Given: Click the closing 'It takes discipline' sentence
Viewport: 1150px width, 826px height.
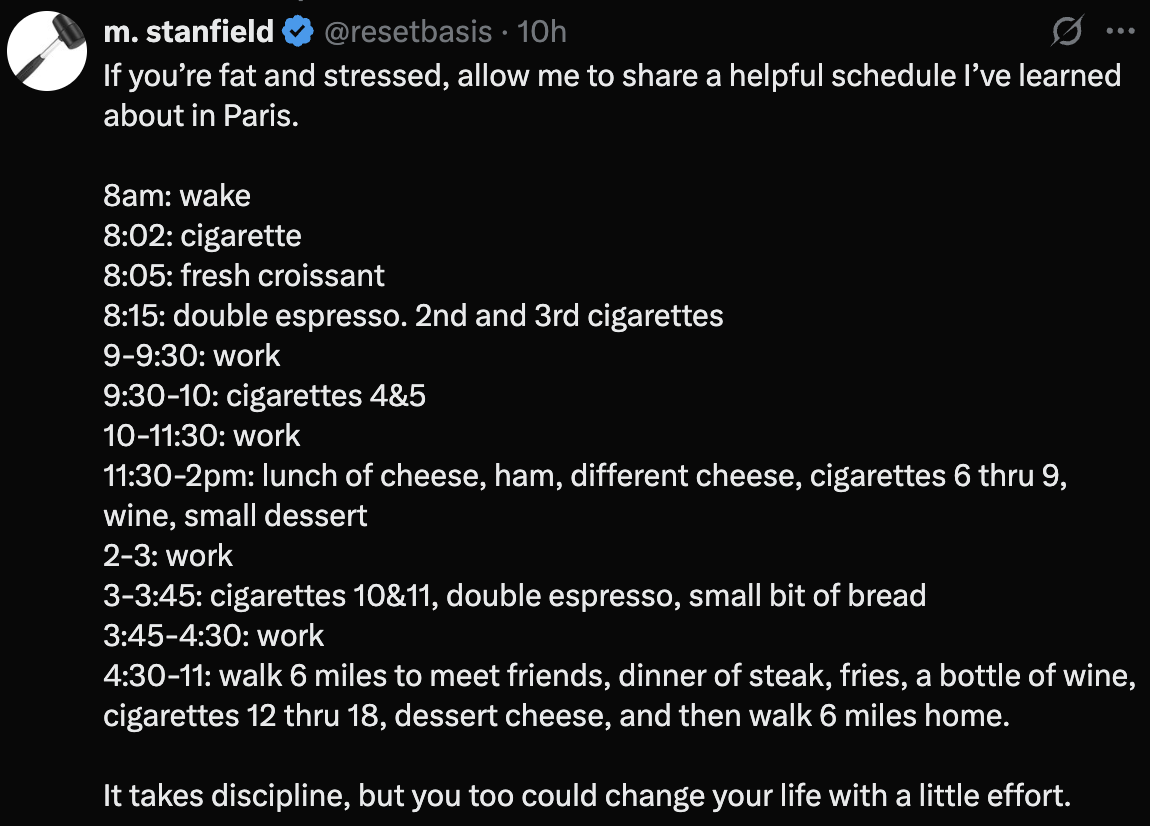Looking at the screenshot, I should tap(587, 796).
